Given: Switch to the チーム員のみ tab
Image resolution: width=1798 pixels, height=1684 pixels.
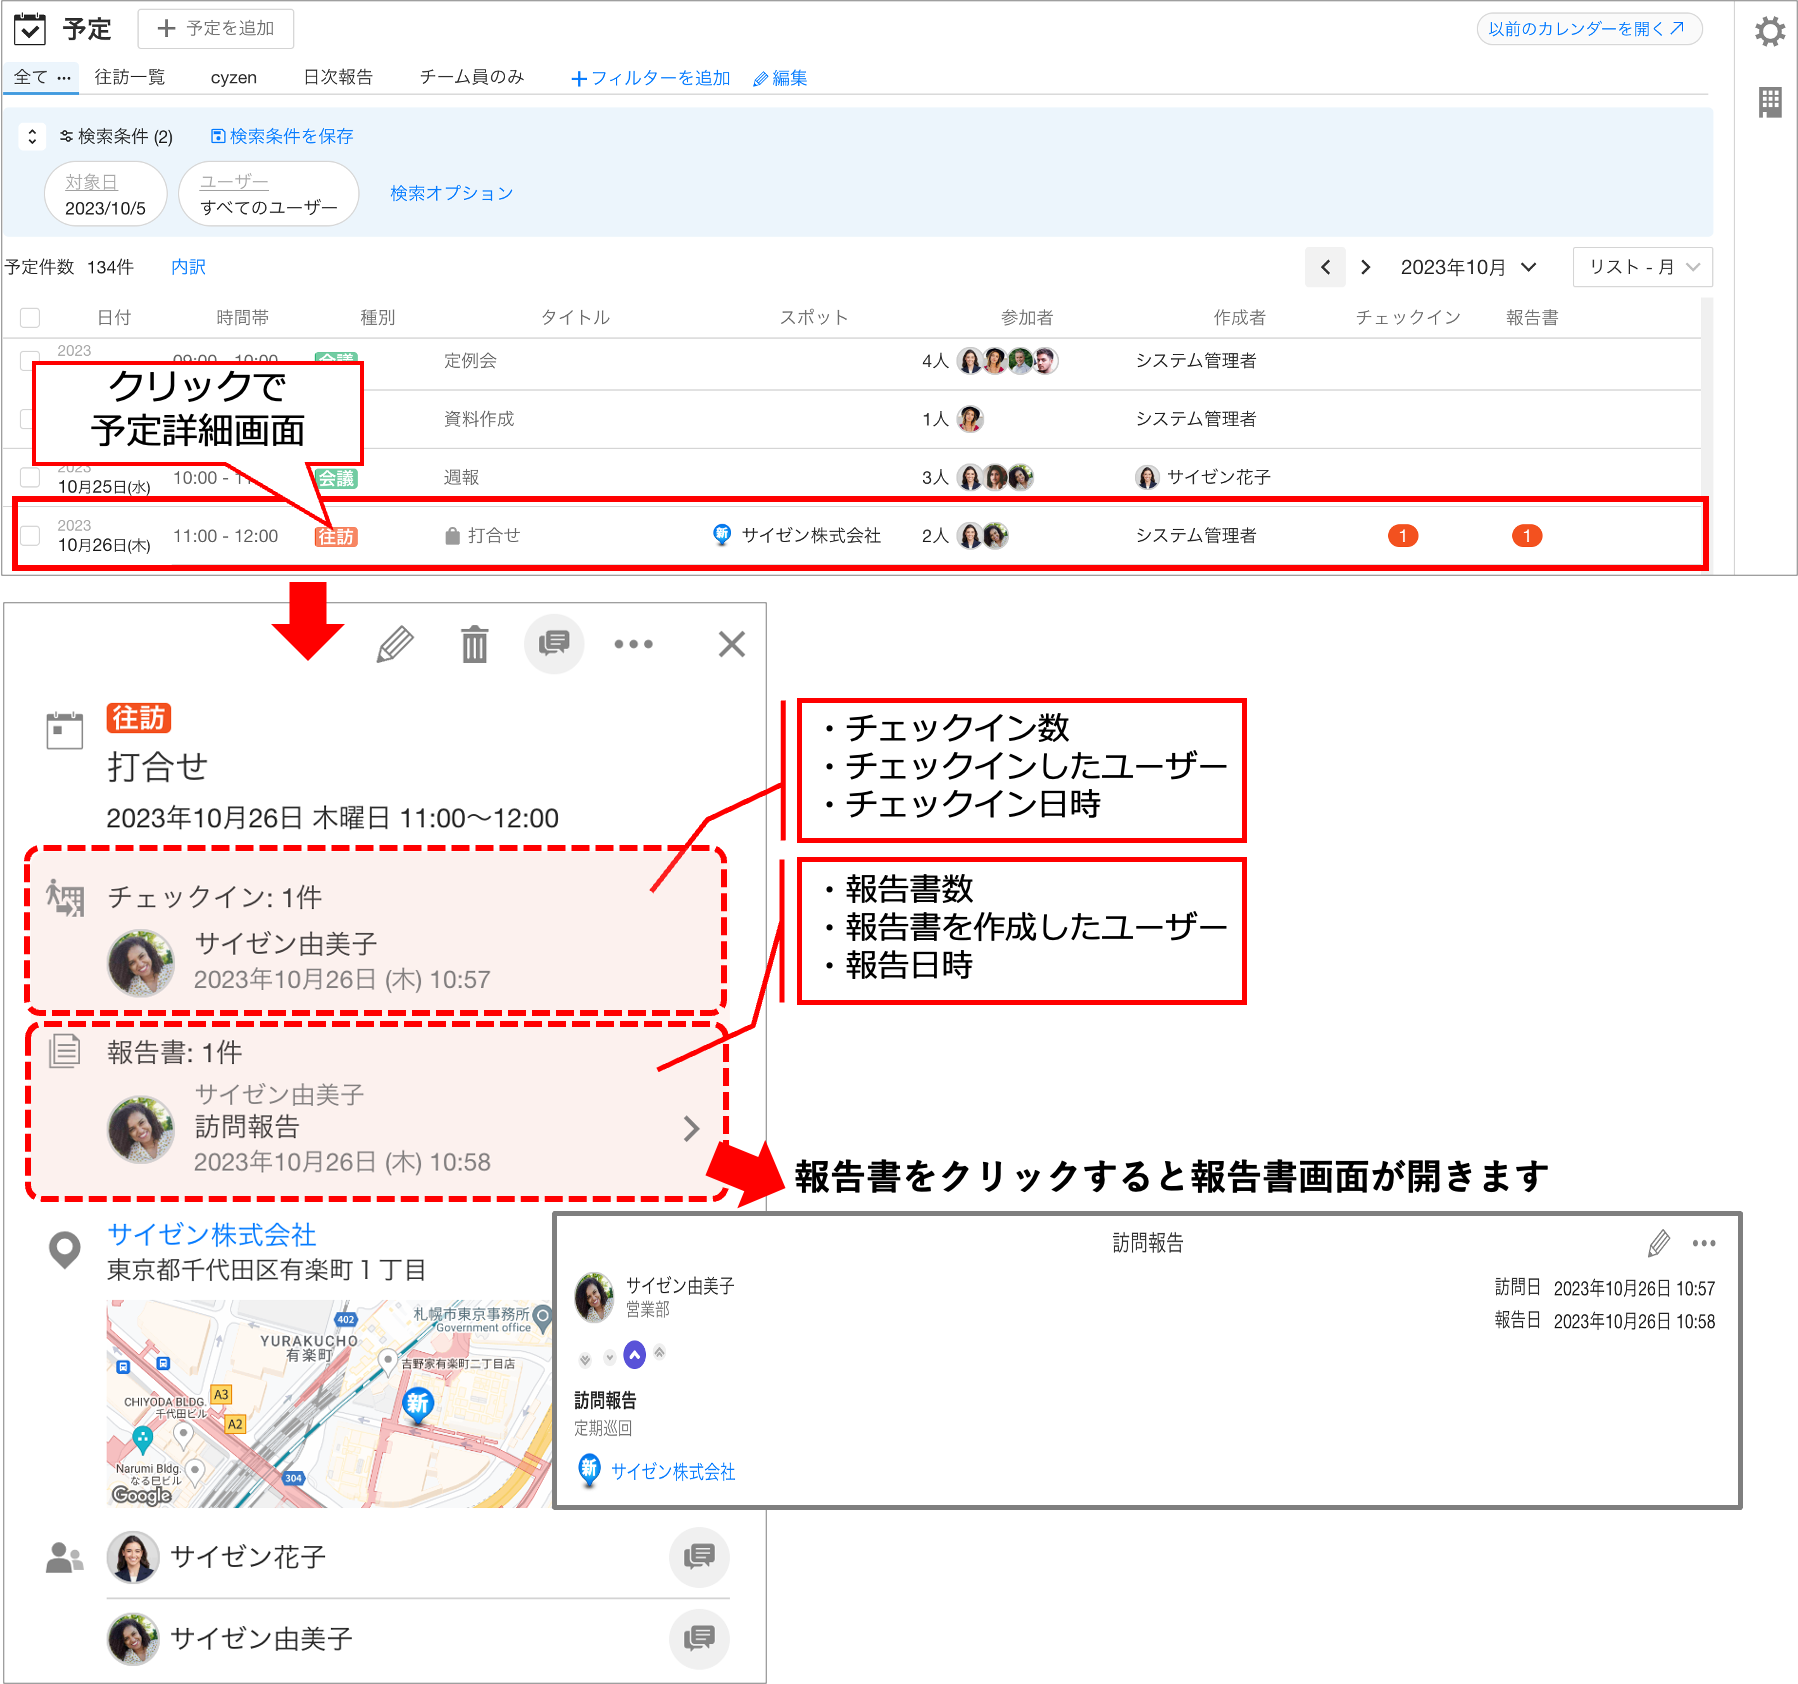Looking at the screenshot, I should [x=472, y=77].
